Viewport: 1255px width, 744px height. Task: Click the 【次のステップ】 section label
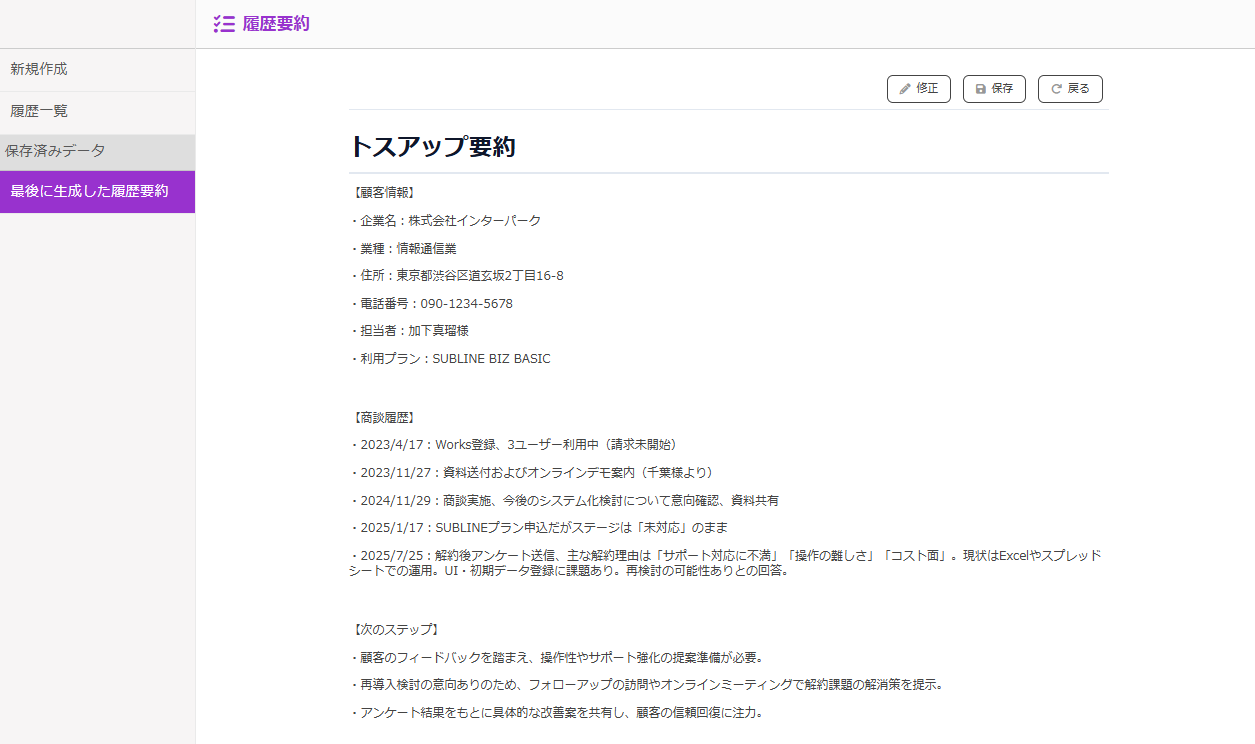pyautogui.click(x=396, y=630)
